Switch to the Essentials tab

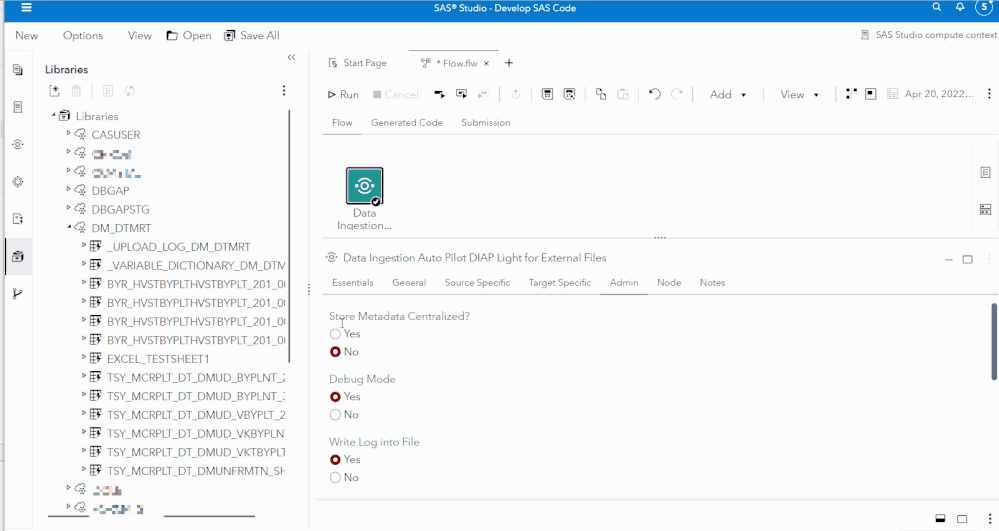coord(352,282)
